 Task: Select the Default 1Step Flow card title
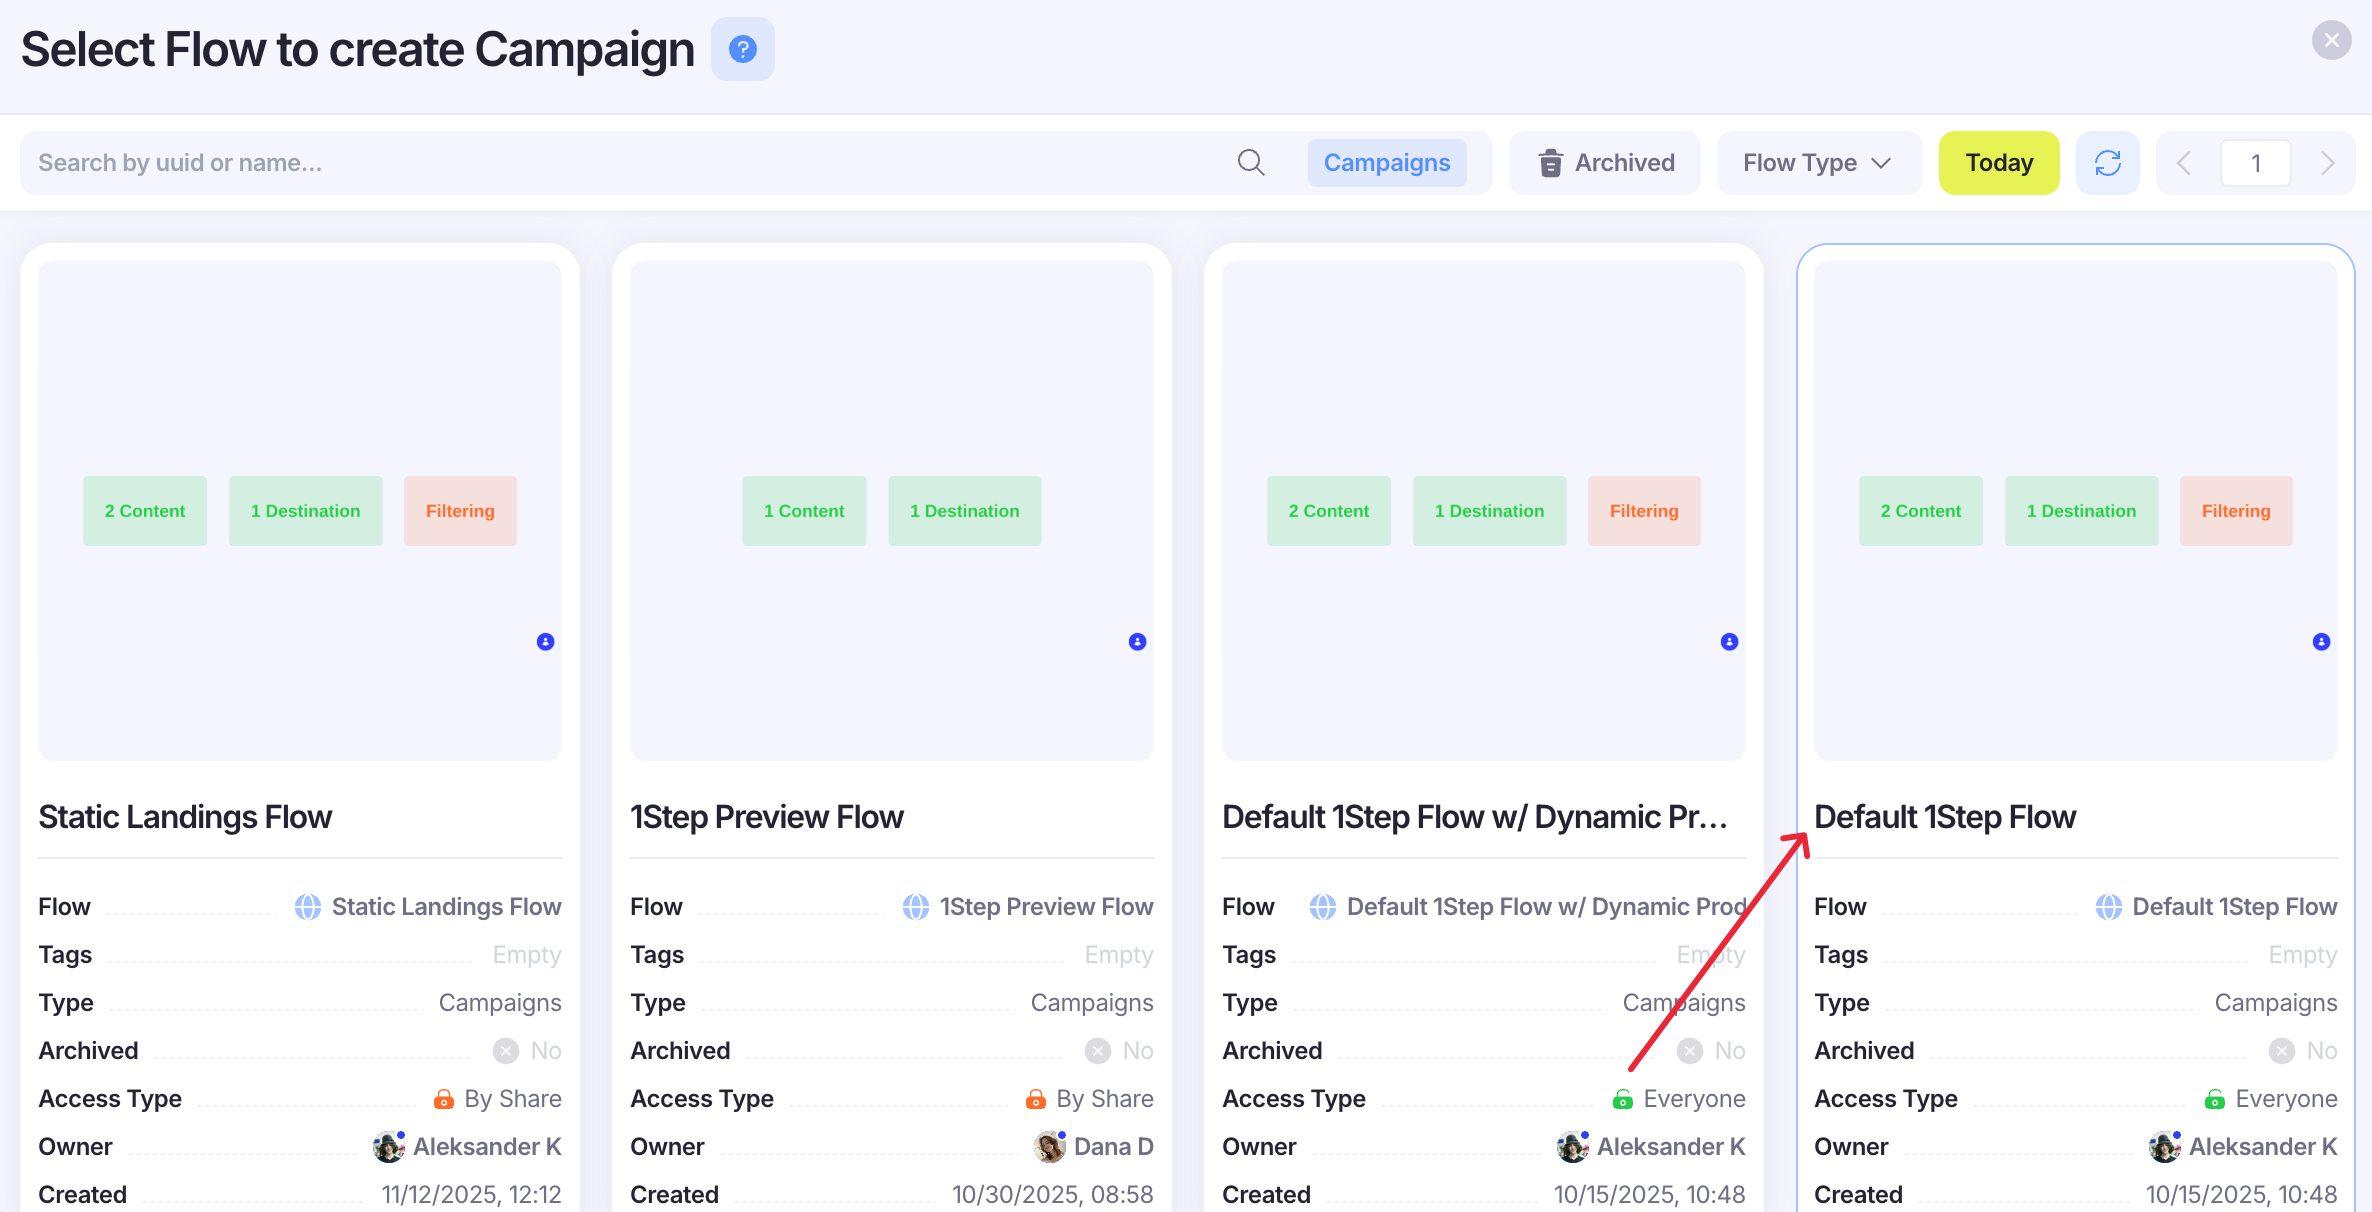tap(1945, 817)
